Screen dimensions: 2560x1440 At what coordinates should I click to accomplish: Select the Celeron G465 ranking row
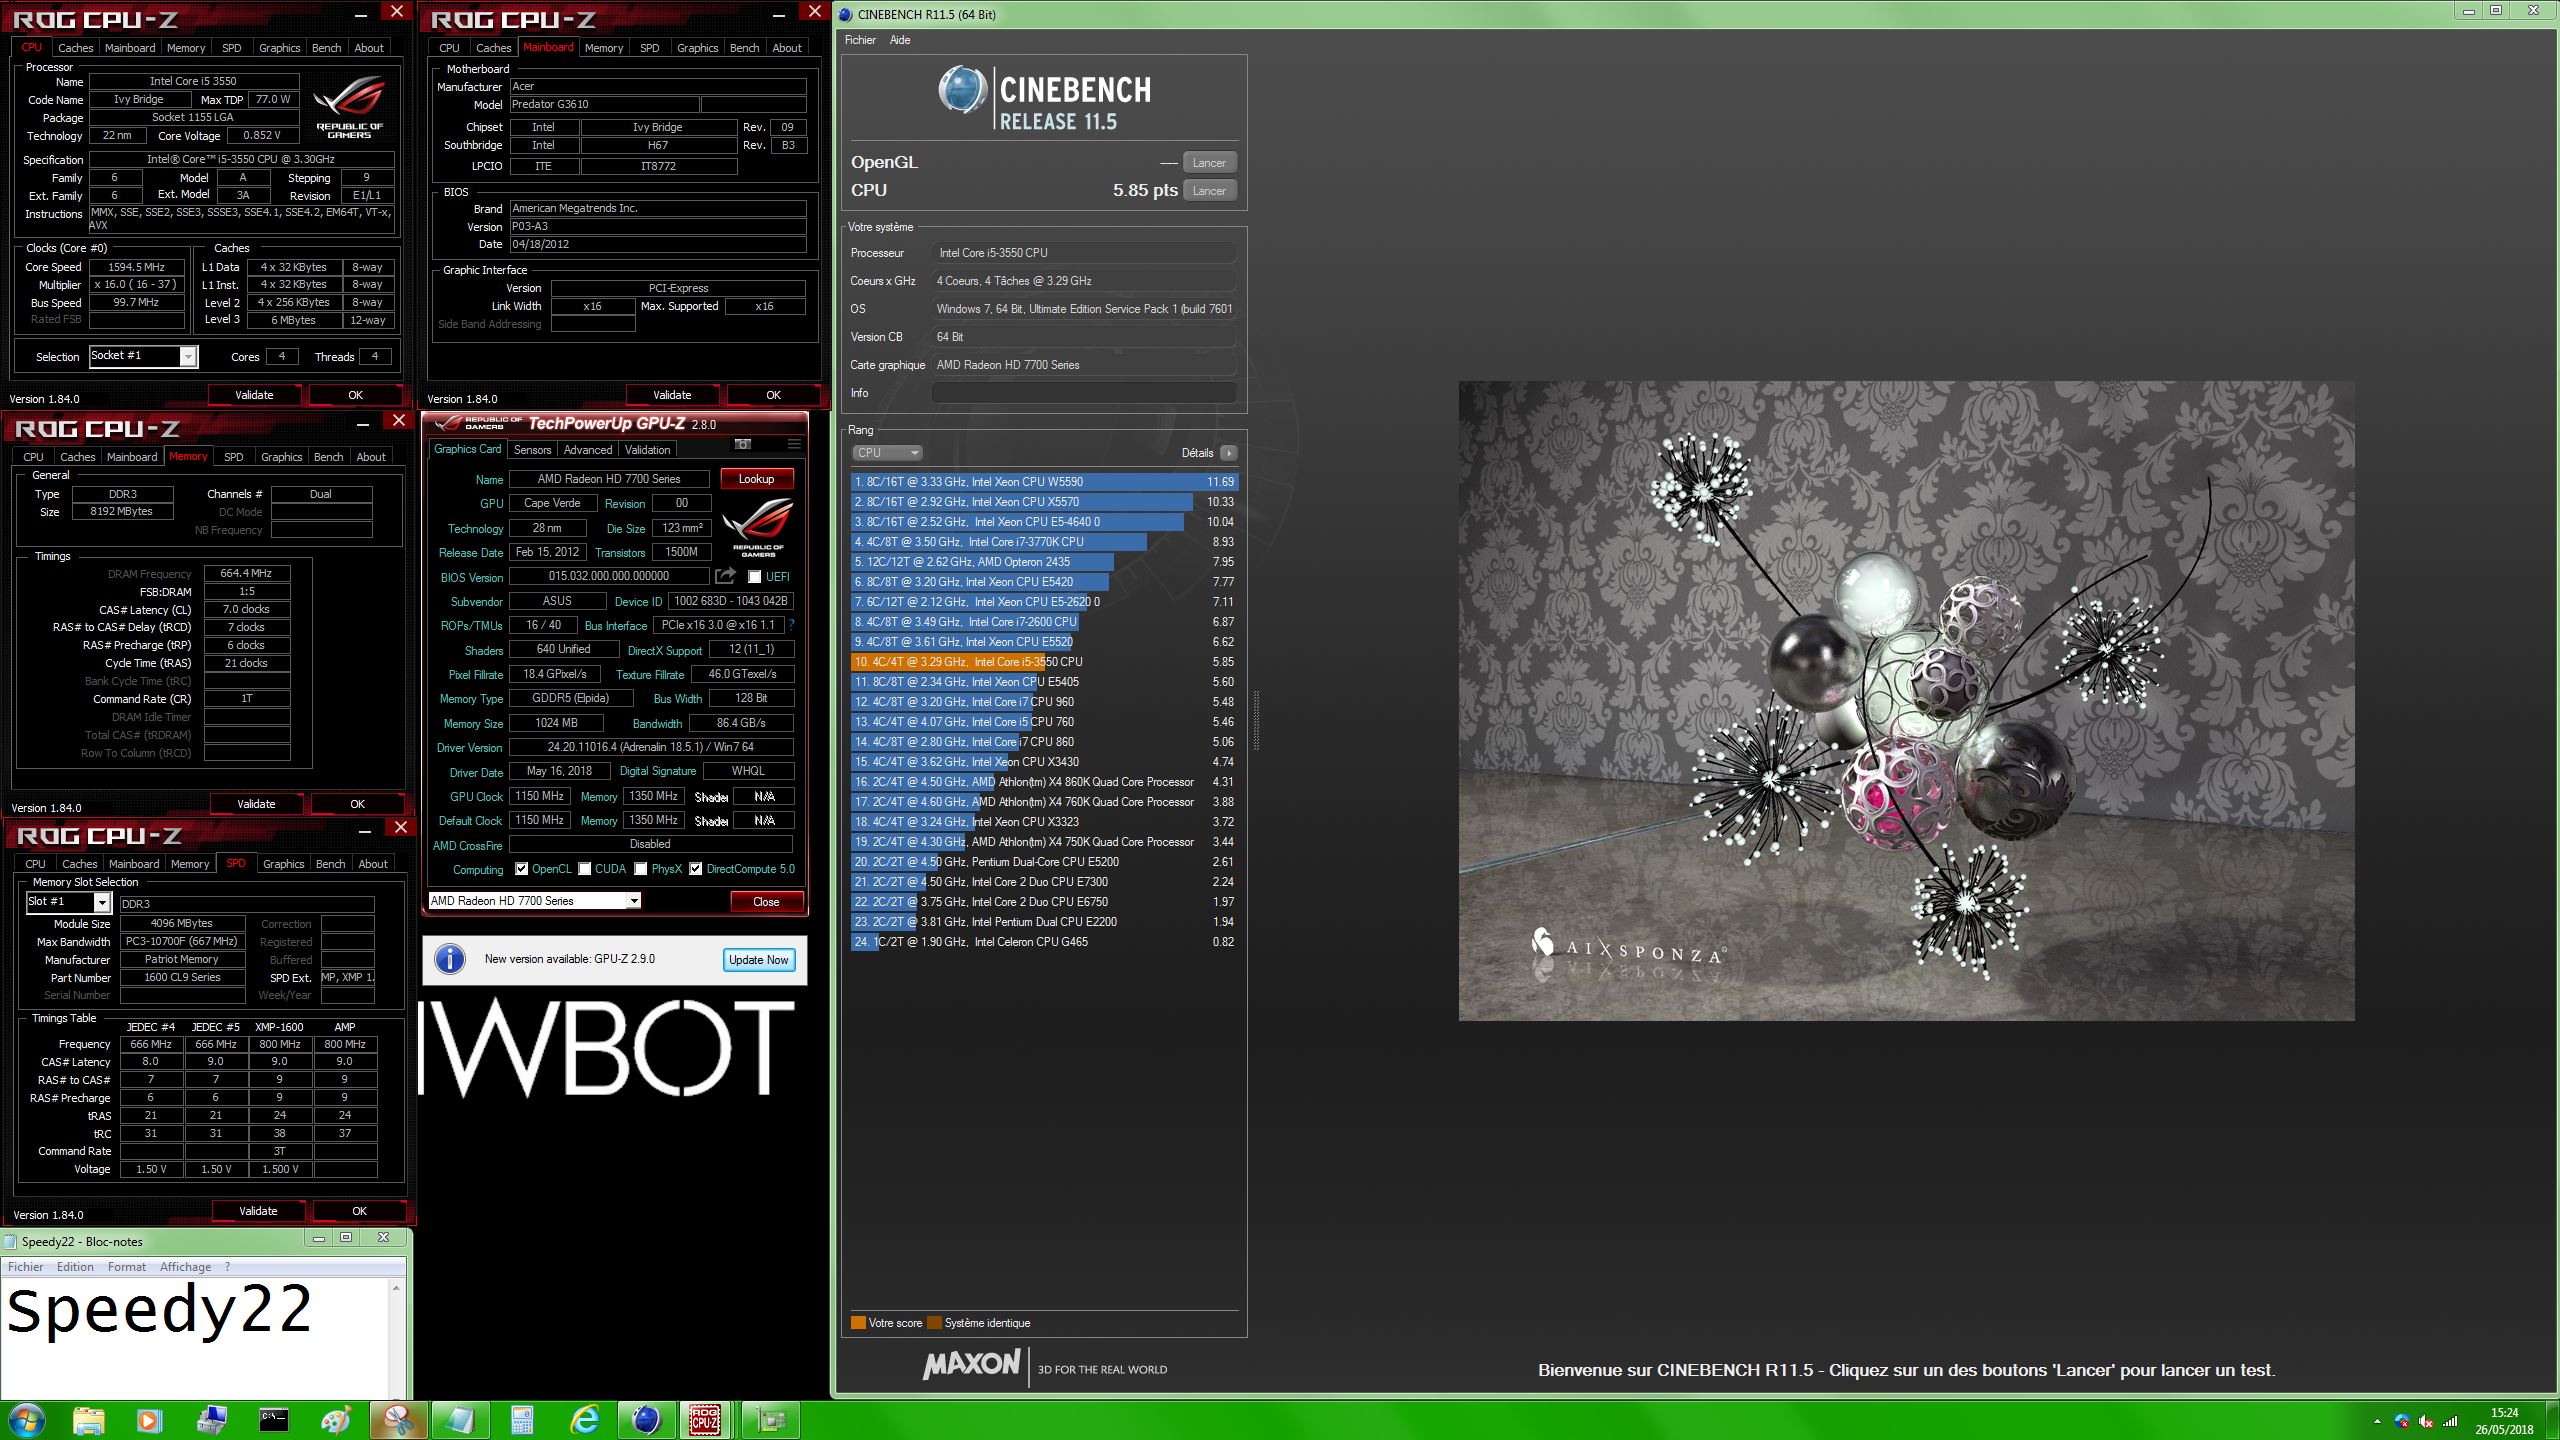[x=1044, y=942]
